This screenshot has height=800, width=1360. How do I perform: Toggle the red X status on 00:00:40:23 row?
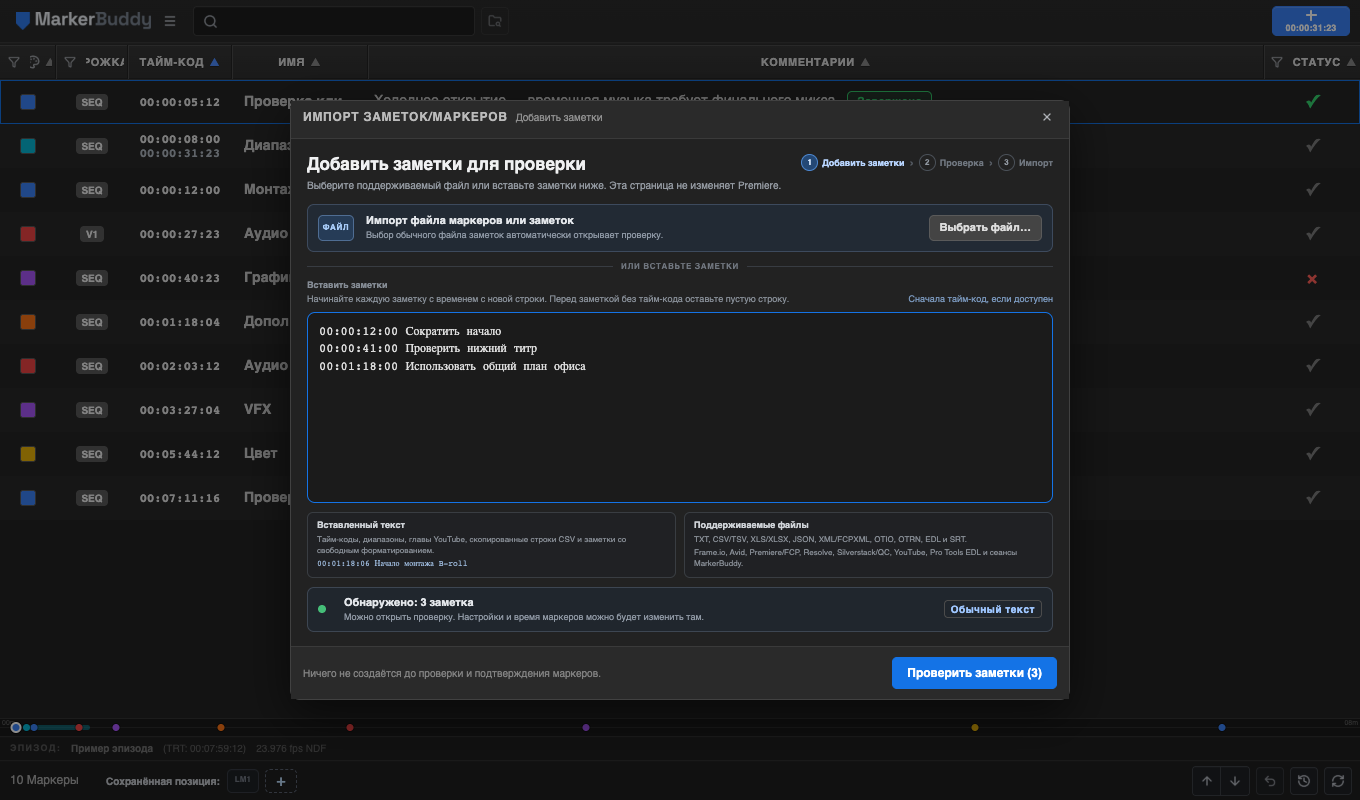coord(1312,279)
